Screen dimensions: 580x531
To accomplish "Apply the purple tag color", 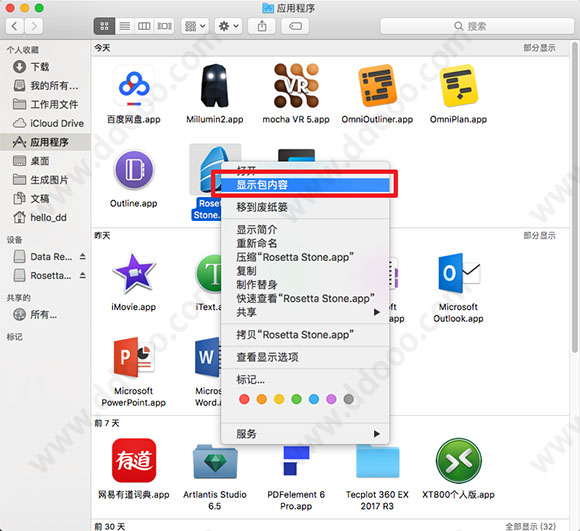I will pyautogui.click(x=331, y=399).
